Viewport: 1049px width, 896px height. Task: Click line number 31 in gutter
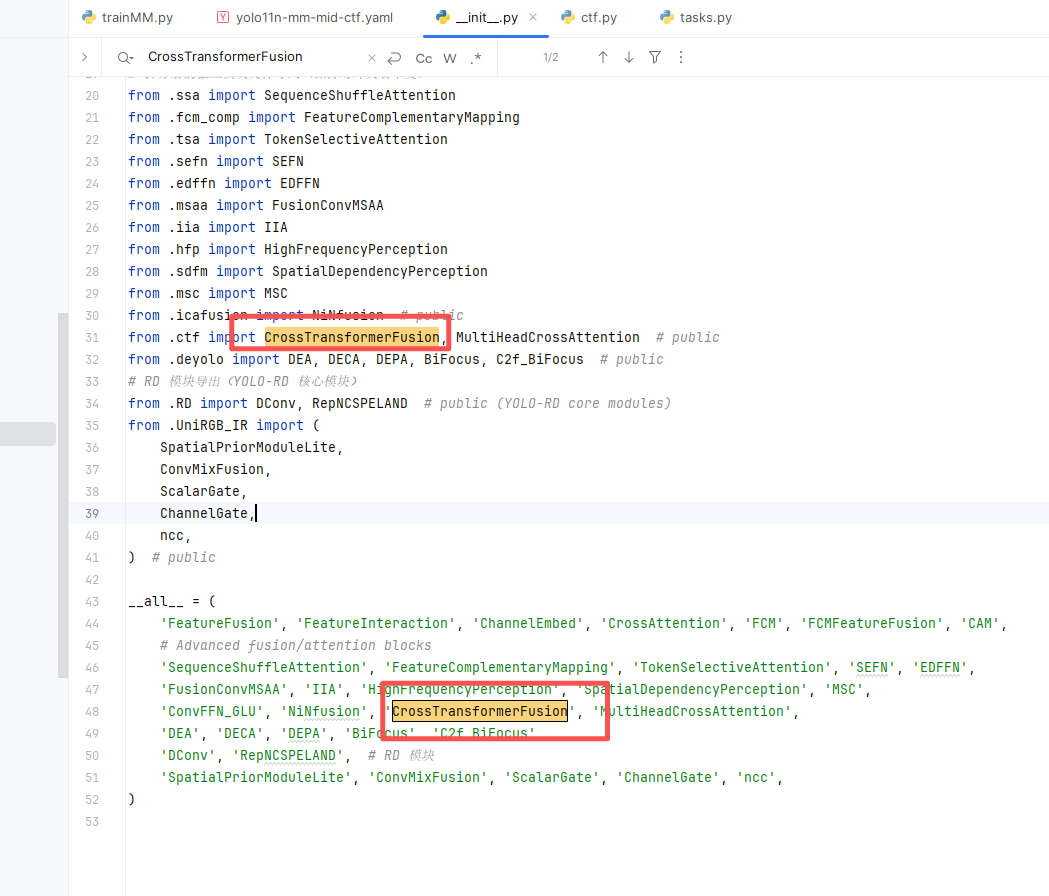[x=92, y=338]
